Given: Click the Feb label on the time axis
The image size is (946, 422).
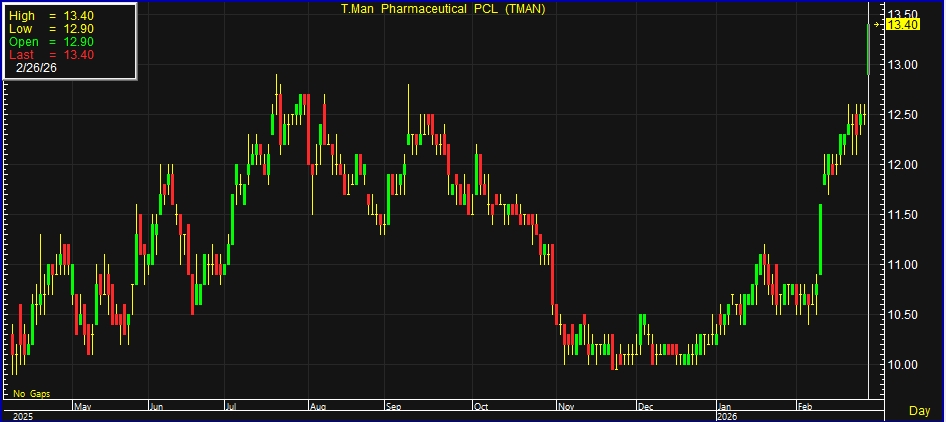Looking at the screenshot, I should 804,407.
